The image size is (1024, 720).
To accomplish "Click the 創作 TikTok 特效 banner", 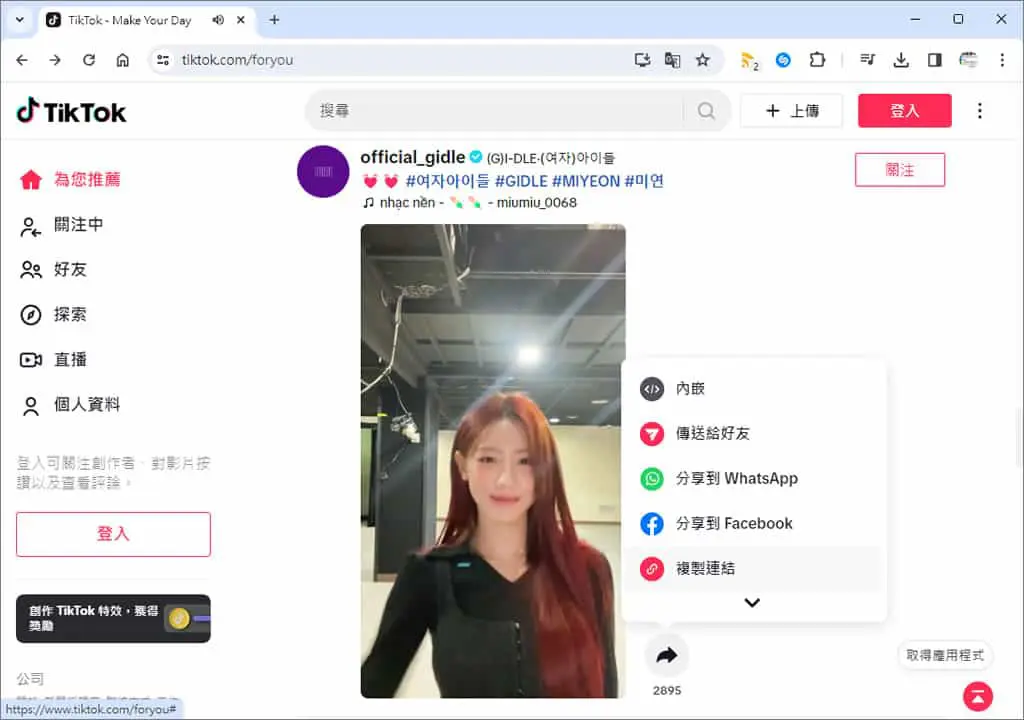I will (x=113, y=618).
